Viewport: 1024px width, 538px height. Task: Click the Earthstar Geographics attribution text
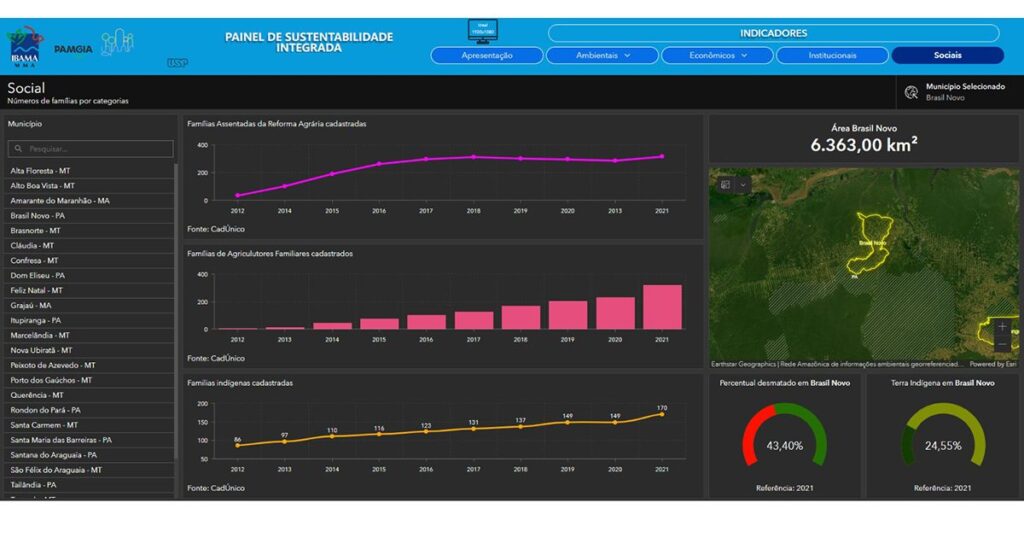[743, 364]
